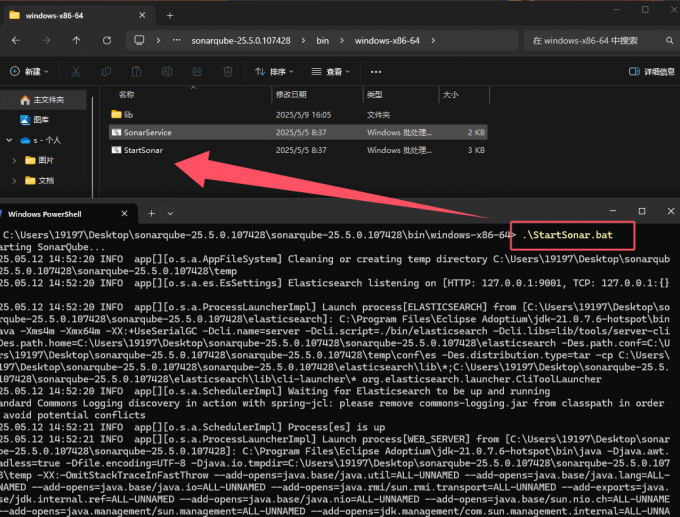Click the Paste clipboard icon
The height and width of the screenshot is (517, 680).
coord(137,72)
